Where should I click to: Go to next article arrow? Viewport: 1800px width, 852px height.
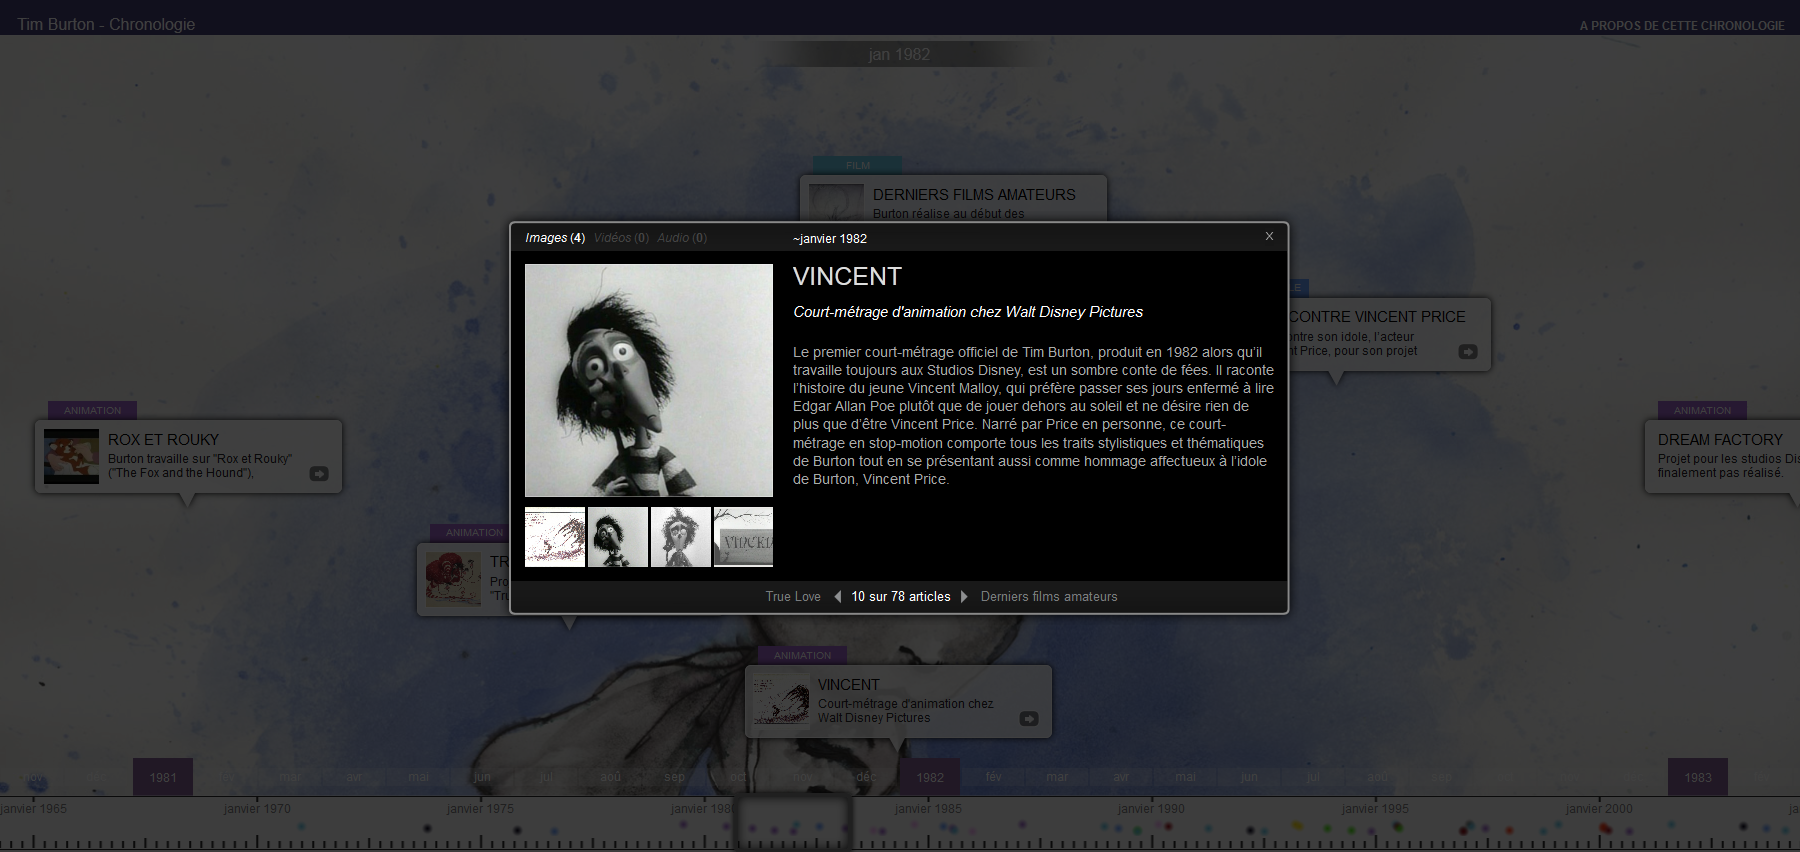tap(964, 597)
